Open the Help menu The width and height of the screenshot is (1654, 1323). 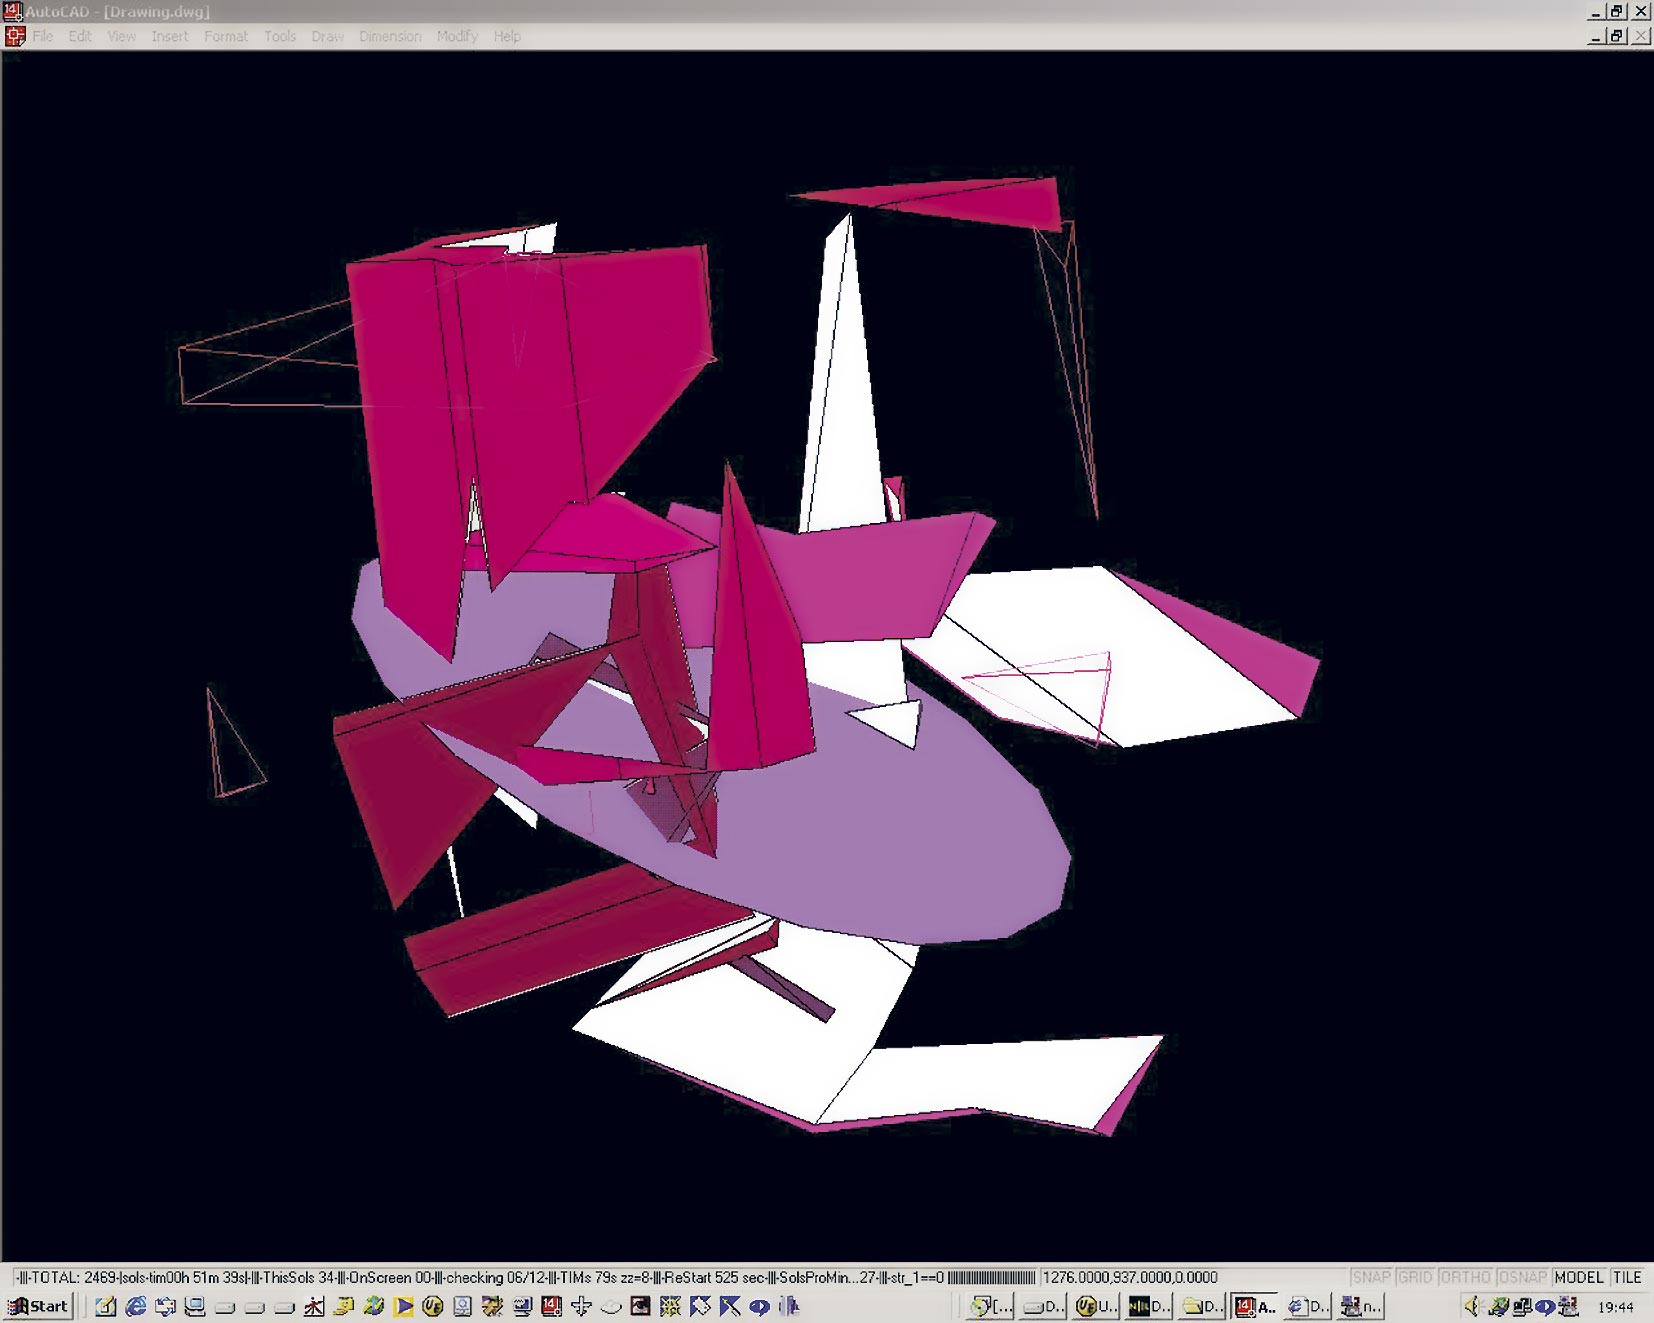tap(507, 36)
